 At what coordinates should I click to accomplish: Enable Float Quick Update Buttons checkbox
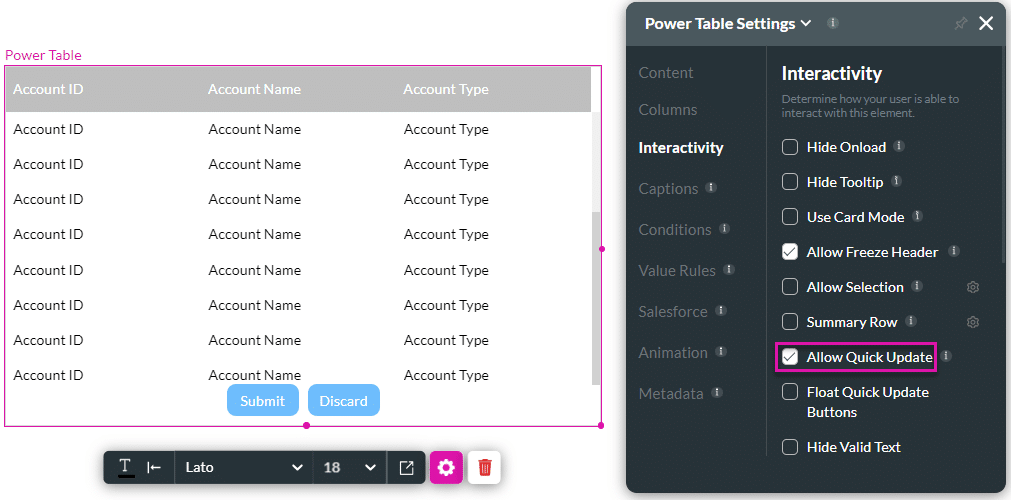point(790,393)
